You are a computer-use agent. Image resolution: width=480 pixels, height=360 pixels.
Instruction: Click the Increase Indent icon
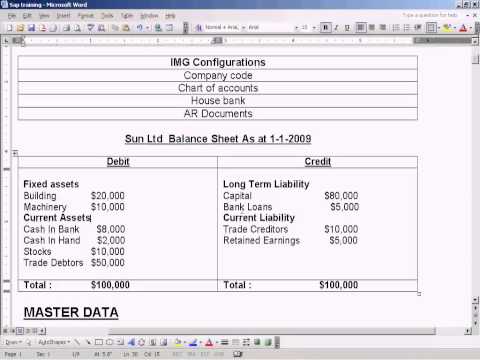pos(418,27)
